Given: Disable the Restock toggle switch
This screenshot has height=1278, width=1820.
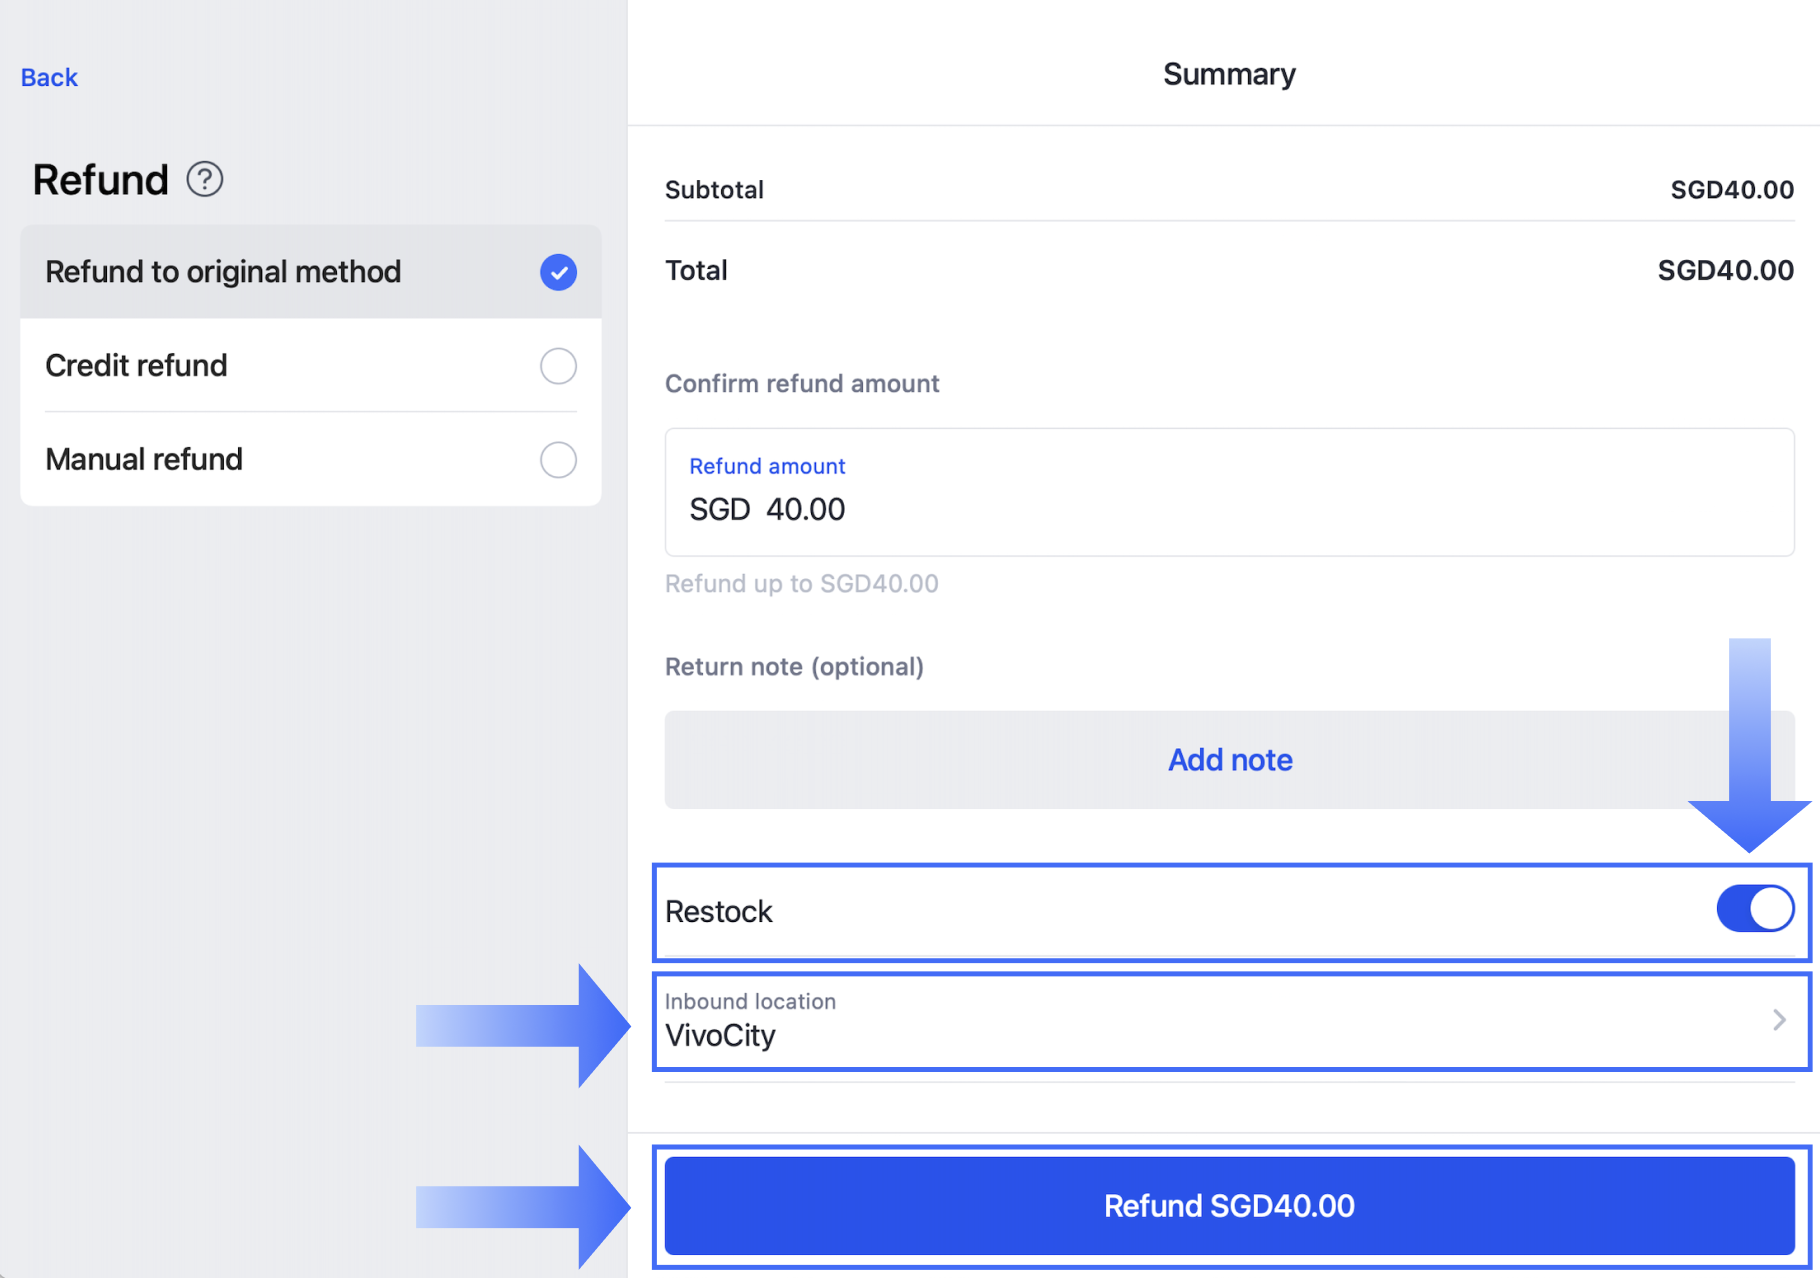Looking at the screenshot, I should coord(1755,910).
